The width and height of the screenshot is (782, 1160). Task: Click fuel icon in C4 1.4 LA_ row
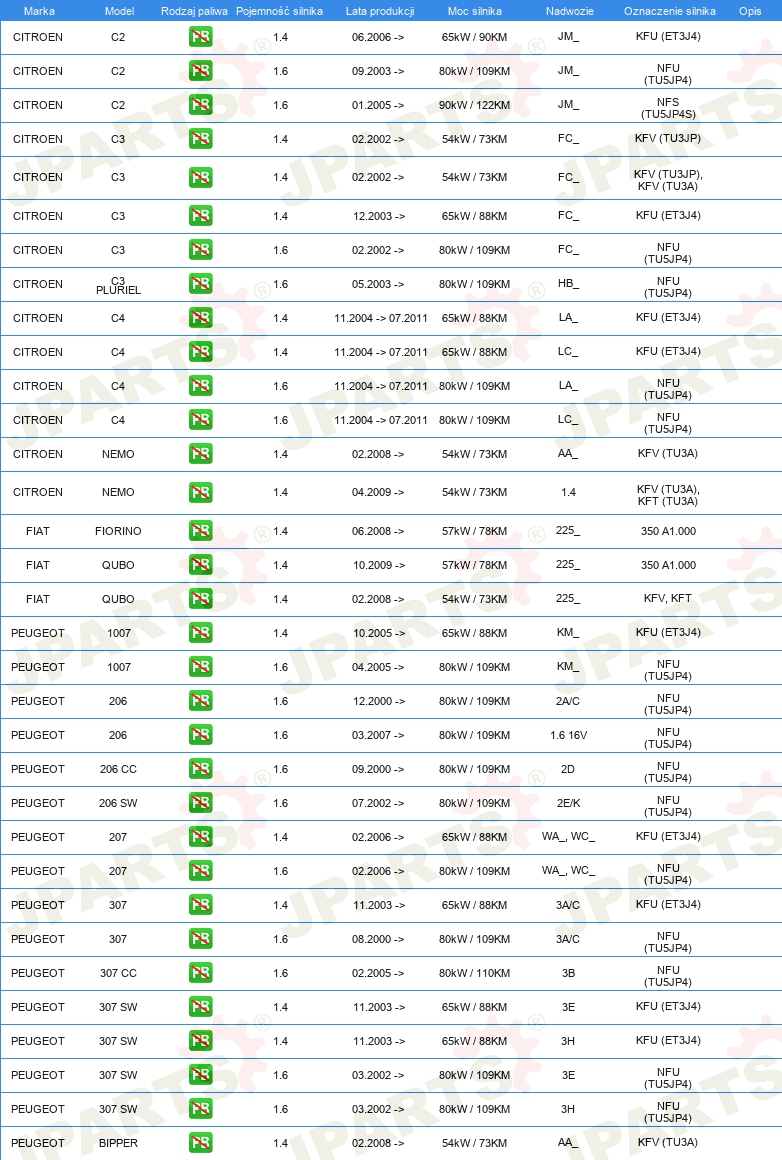[200, 318]
